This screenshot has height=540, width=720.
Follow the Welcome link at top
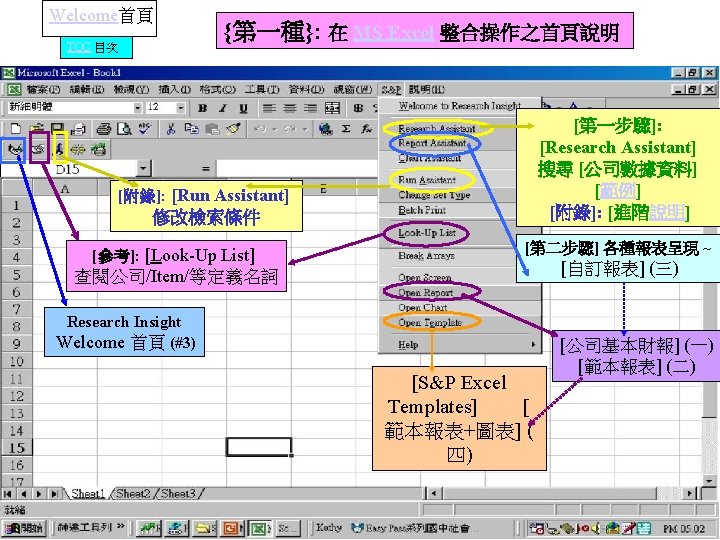84,16
